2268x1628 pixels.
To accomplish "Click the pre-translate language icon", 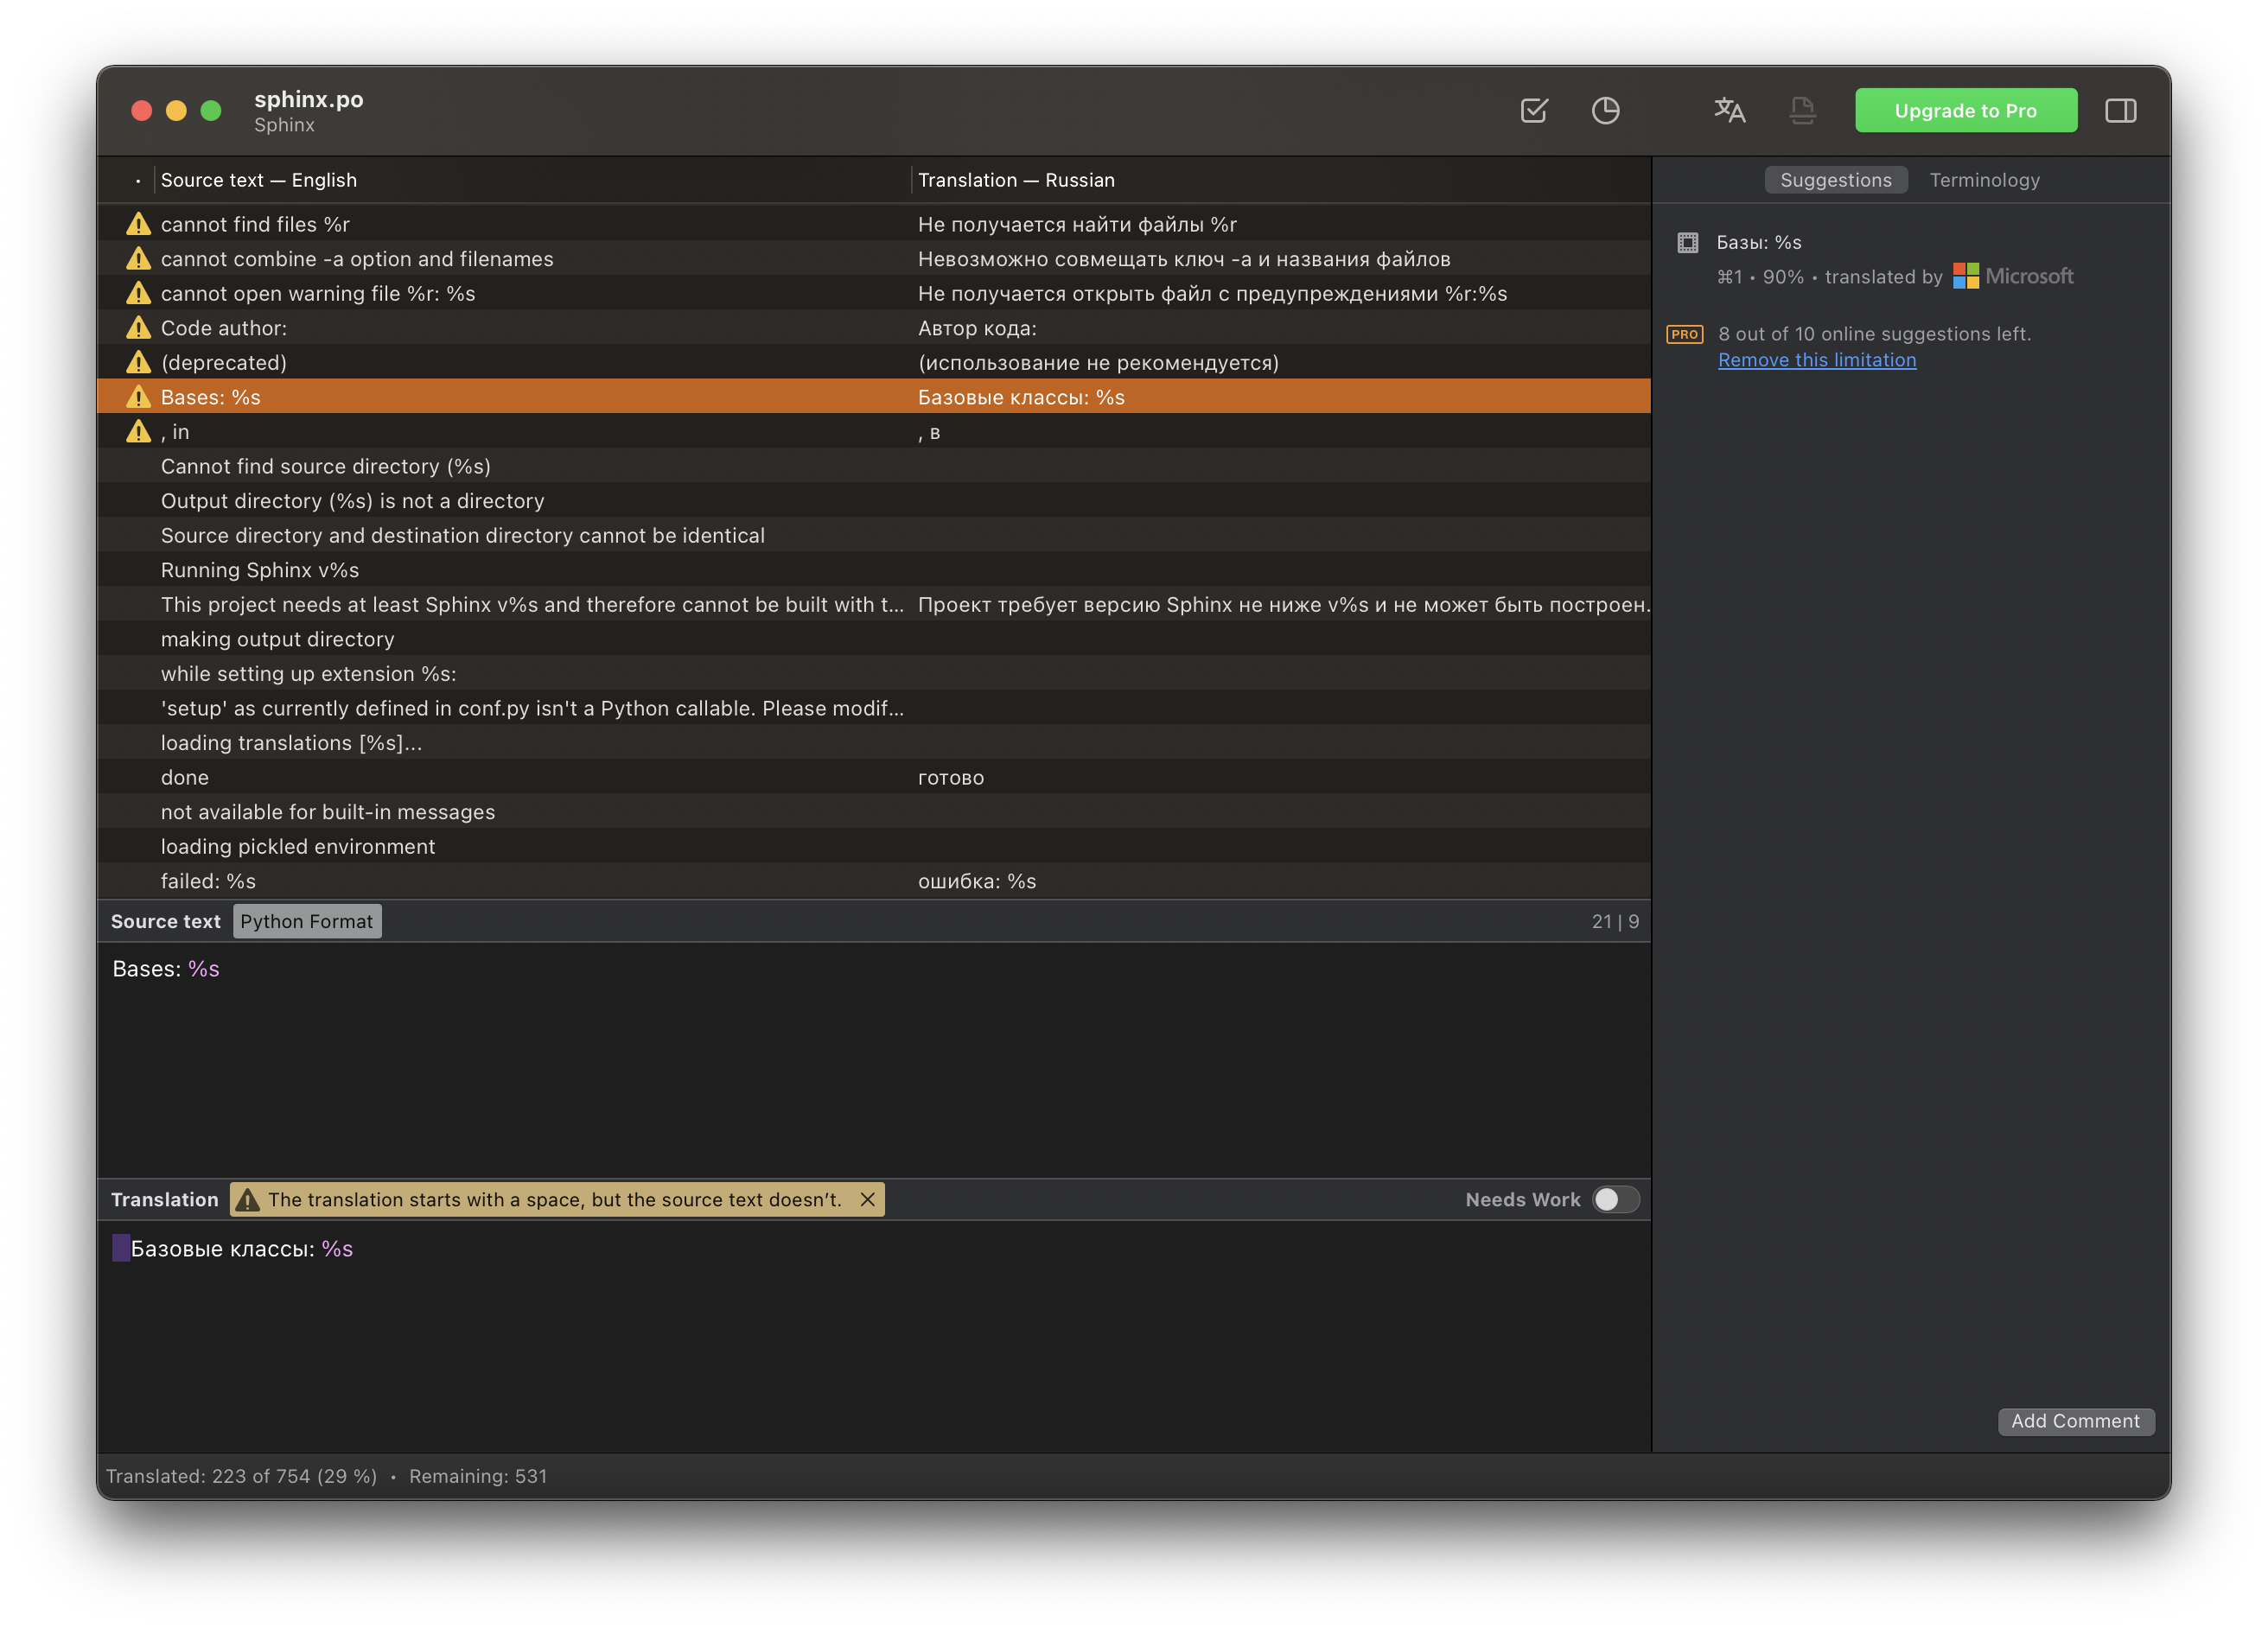I will point(1729,110).
